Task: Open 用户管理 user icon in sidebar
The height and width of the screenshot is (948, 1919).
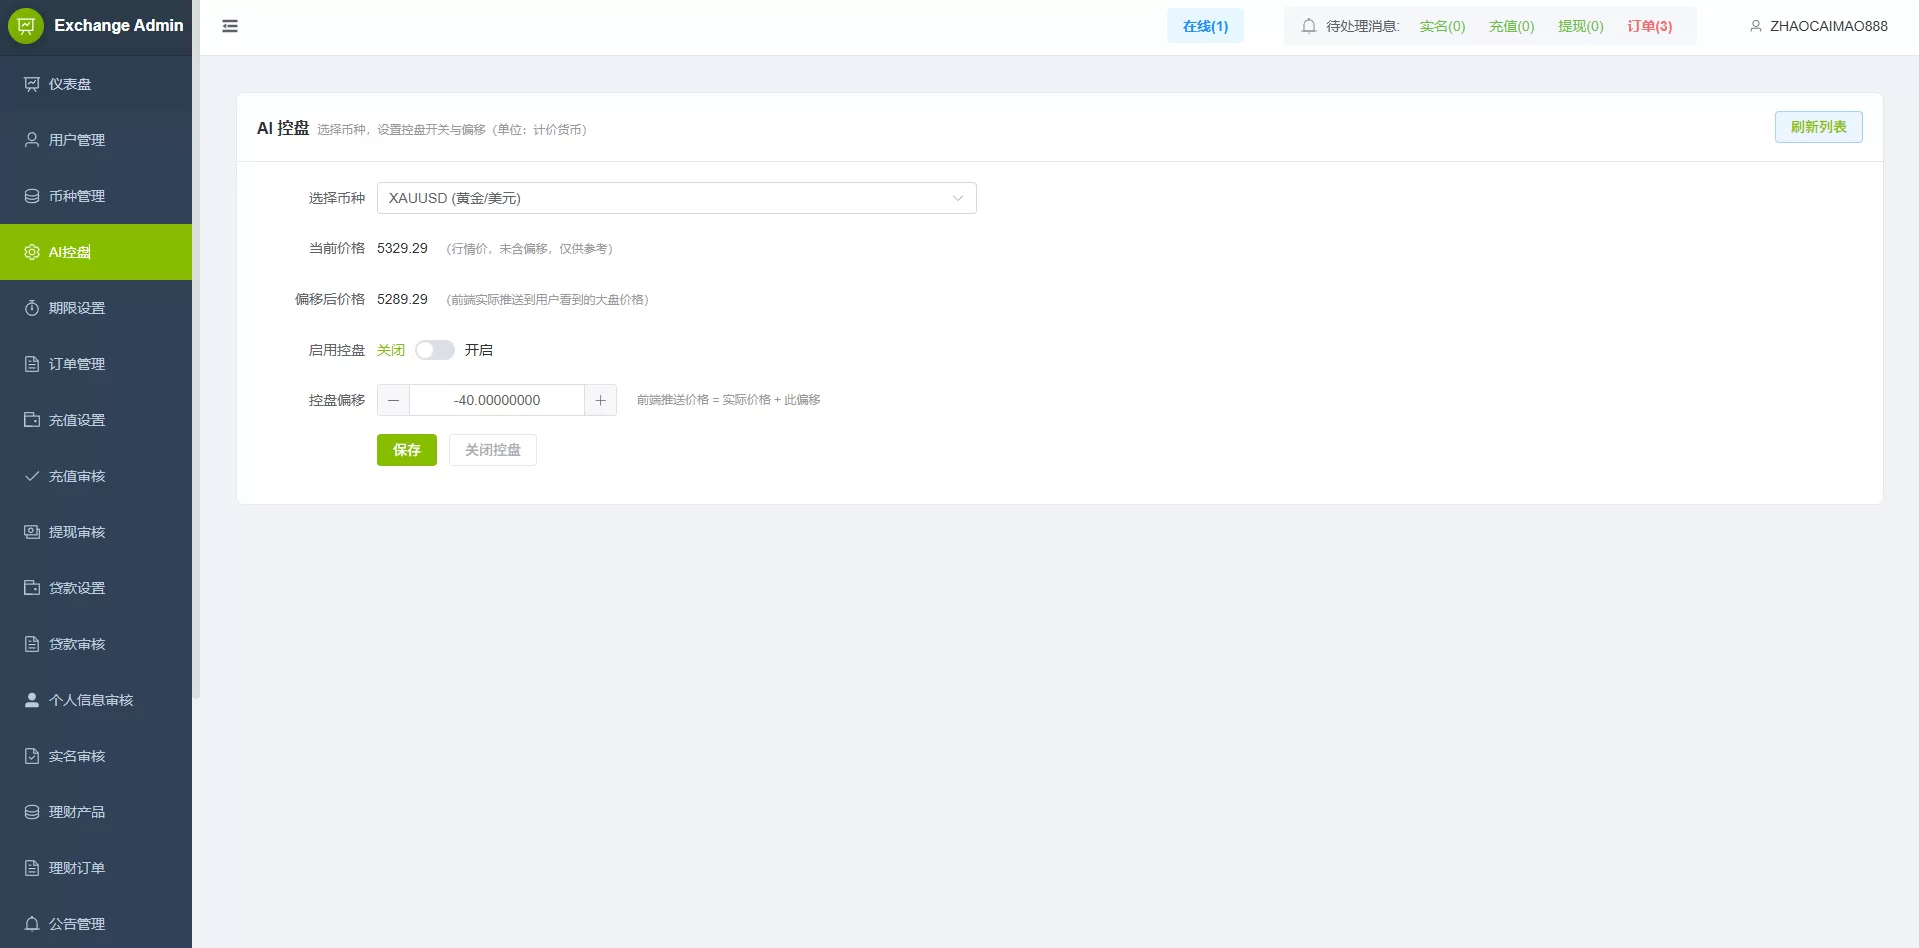Action: [32, 140]
